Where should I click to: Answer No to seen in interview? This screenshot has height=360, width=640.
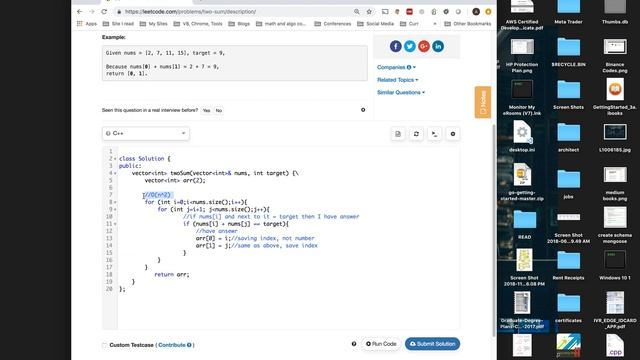(219, 110)
